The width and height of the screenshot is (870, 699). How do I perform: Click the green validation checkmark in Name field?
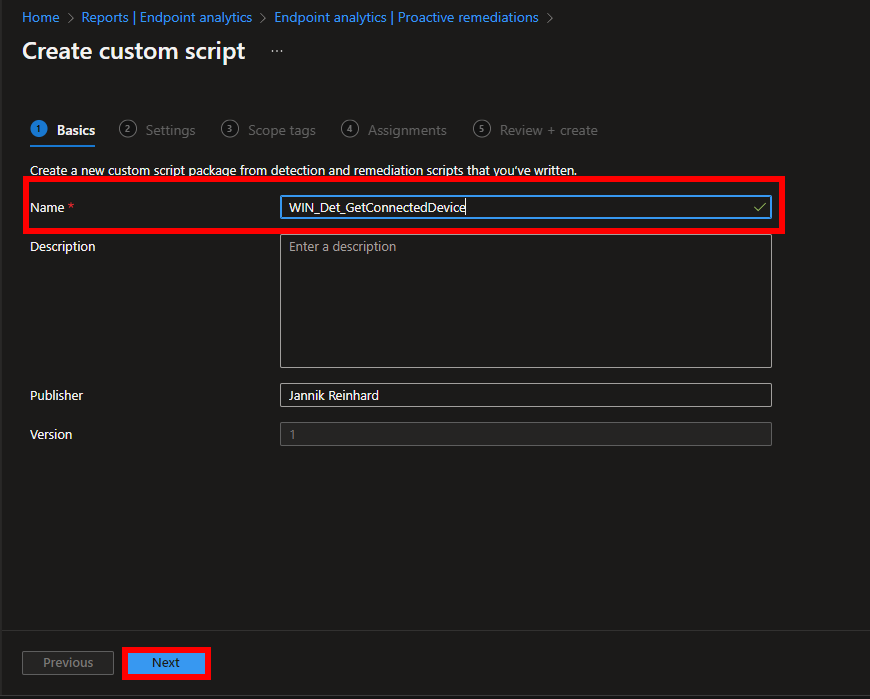point(761,207)
